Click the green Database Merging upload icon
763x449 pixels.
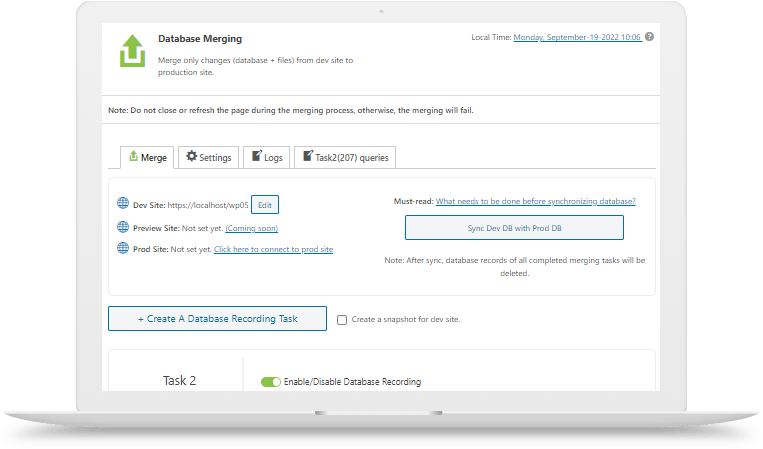click(x=132, y=51)
